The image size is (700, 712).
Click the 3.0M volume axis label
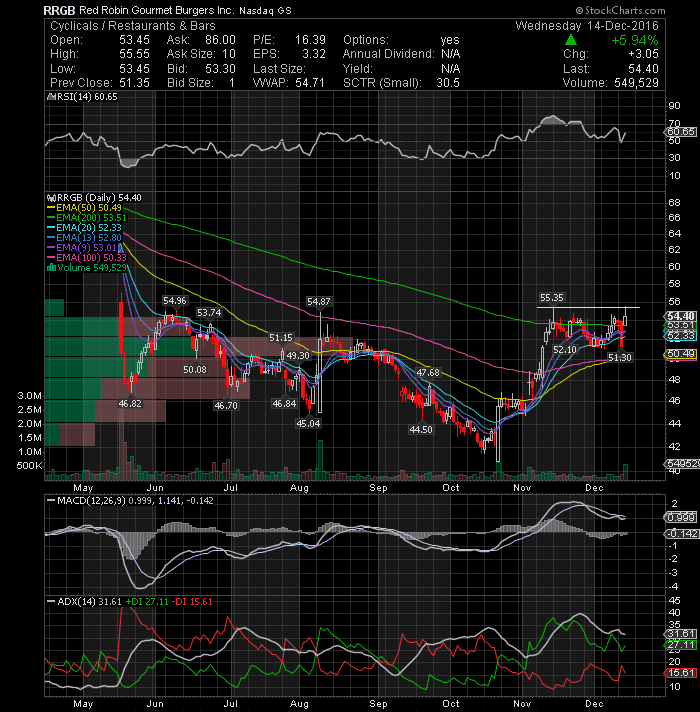(30, 396)
